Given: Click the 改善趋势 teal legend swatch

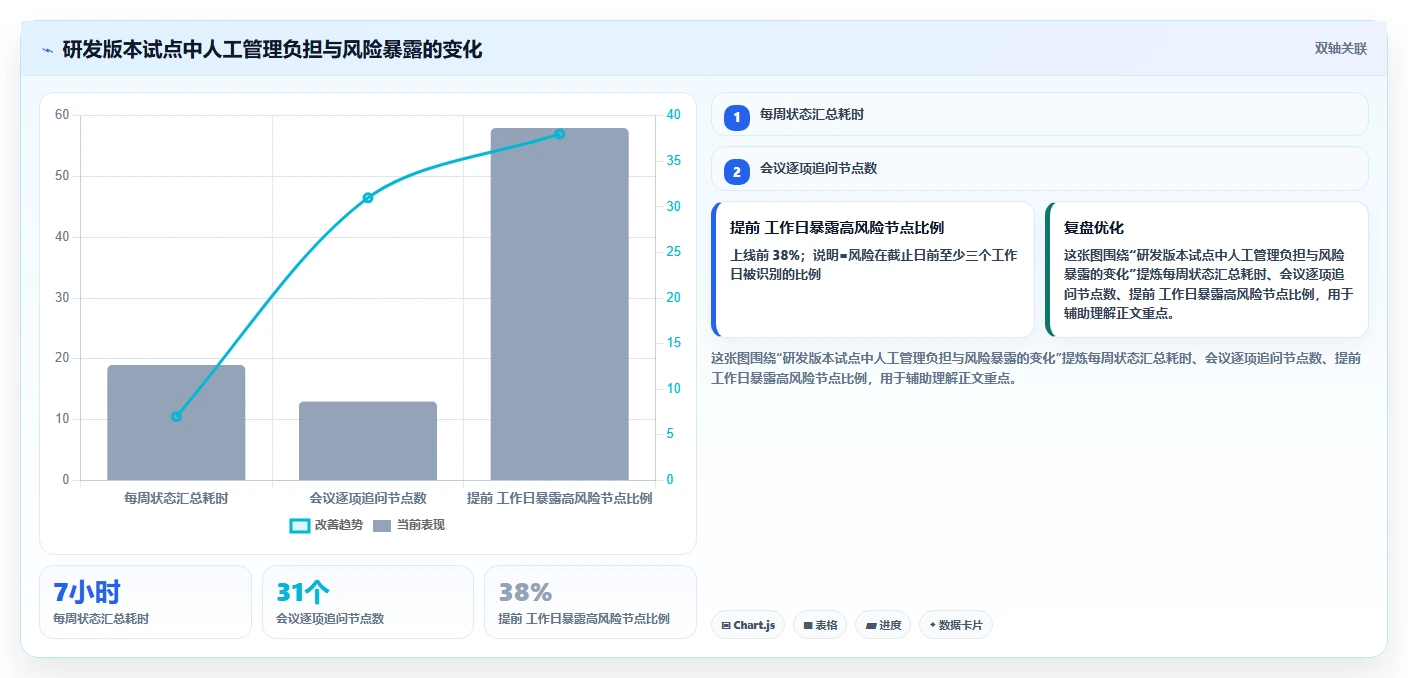Looking at the screenshot, I should 299,526.
